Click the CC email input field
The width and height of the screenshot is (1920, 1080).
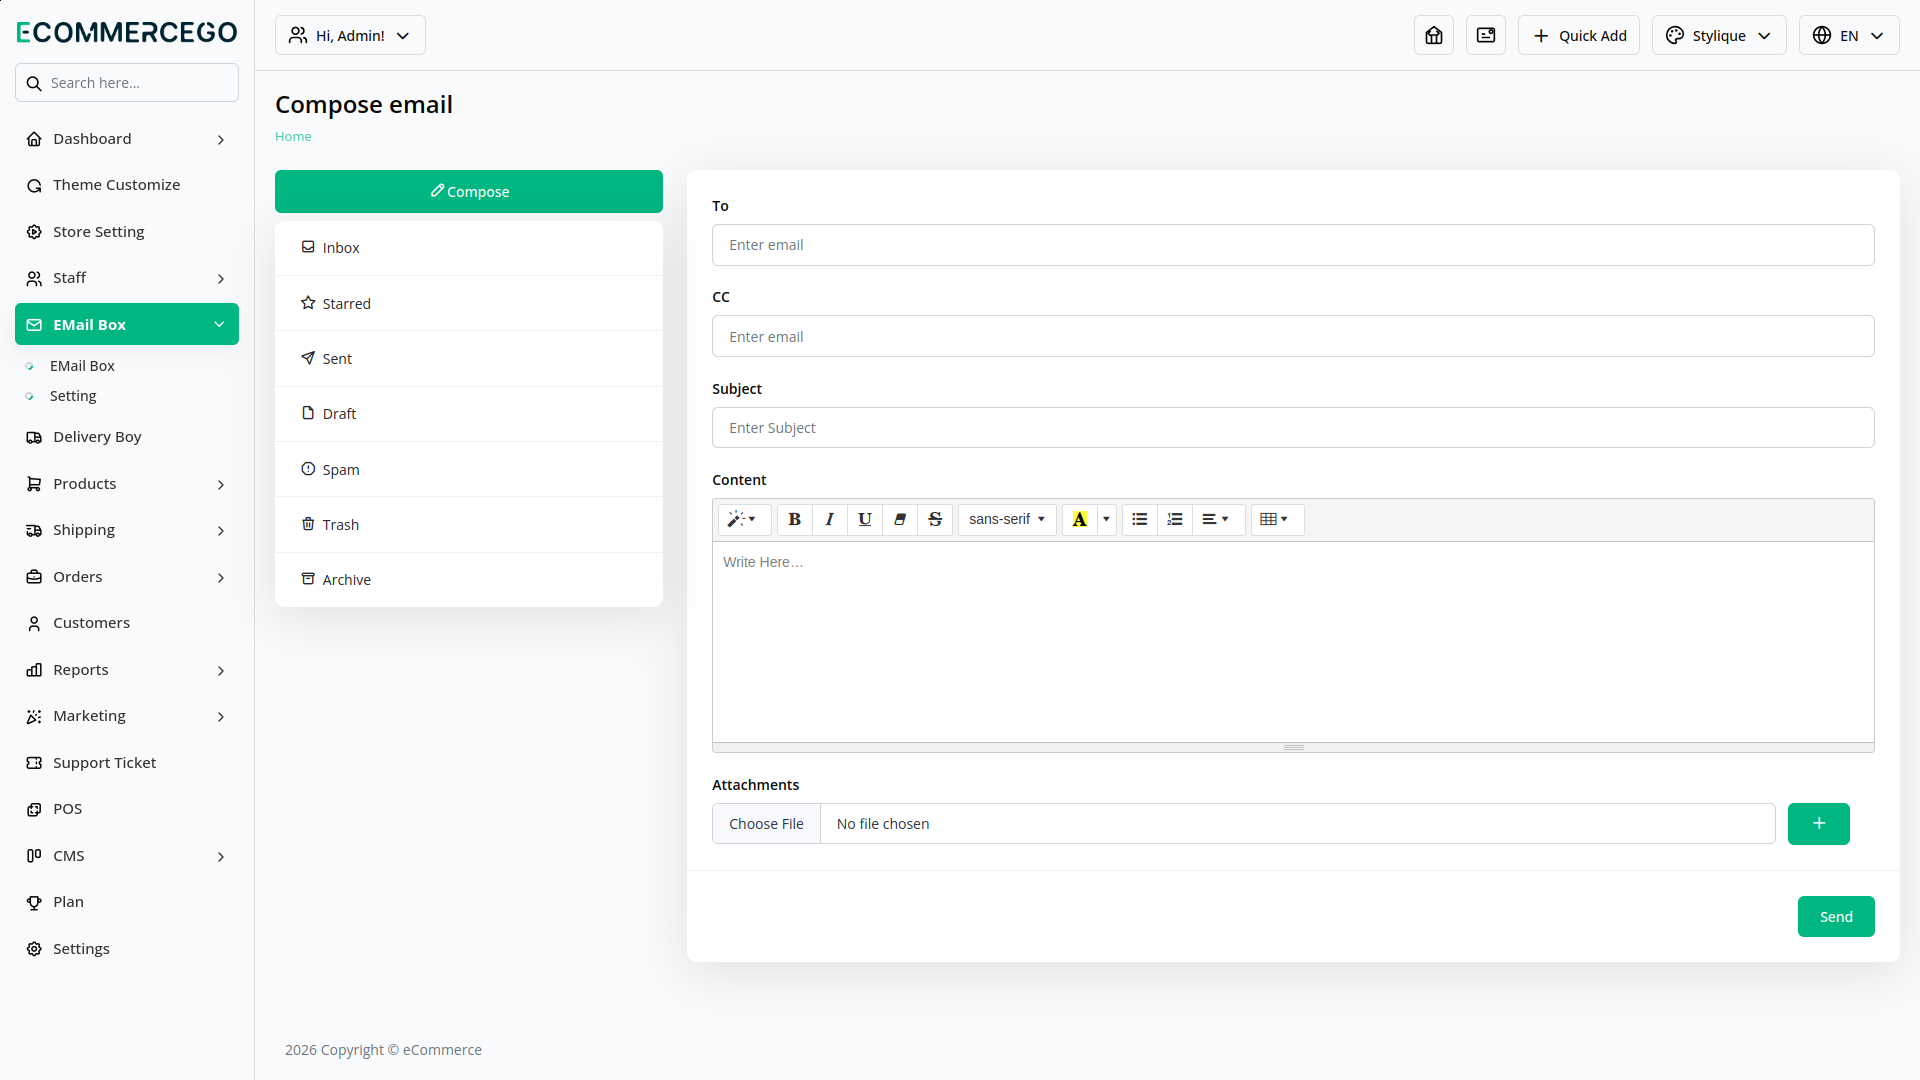1293,336
